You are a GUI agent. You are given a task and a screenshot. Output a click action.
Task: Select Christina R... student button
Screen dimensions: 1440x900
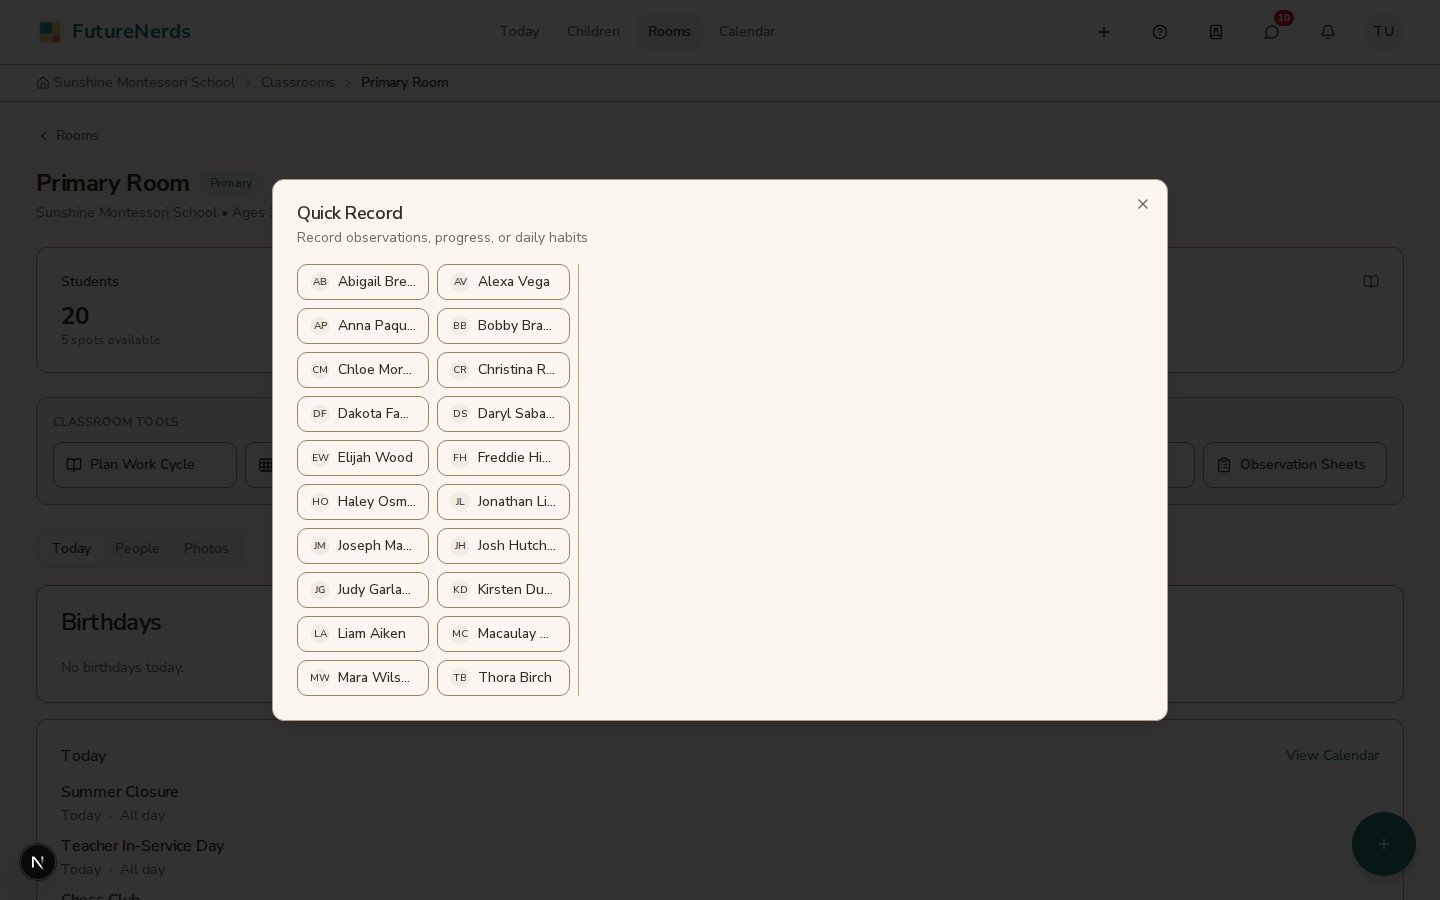[503, 370]
